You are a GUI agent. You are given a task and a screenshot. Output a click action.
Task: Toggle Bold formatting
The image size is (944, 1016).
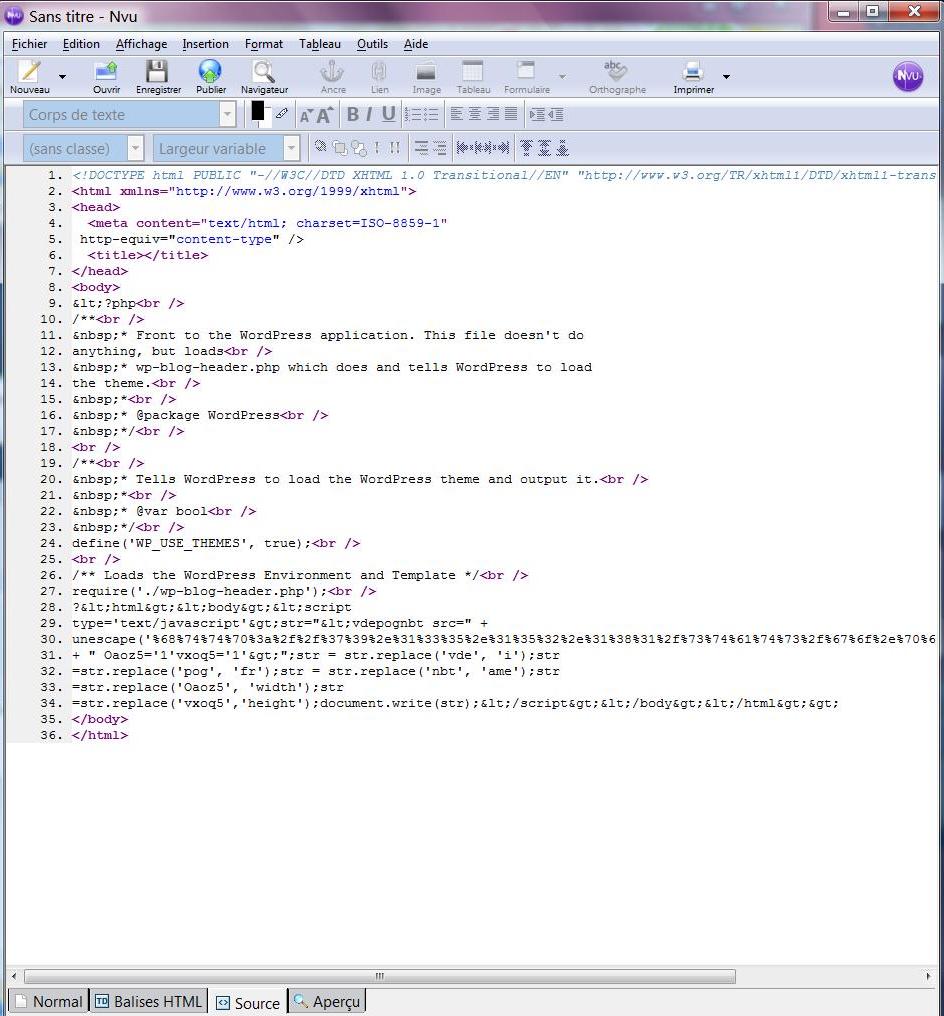coord(352,115)
